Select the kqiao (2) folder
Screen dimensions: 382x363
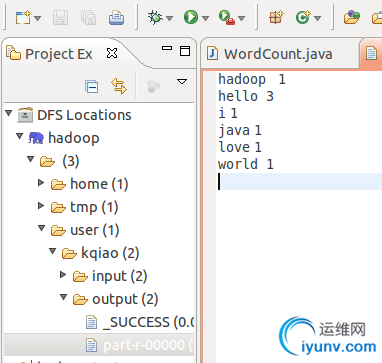[101, 253]
